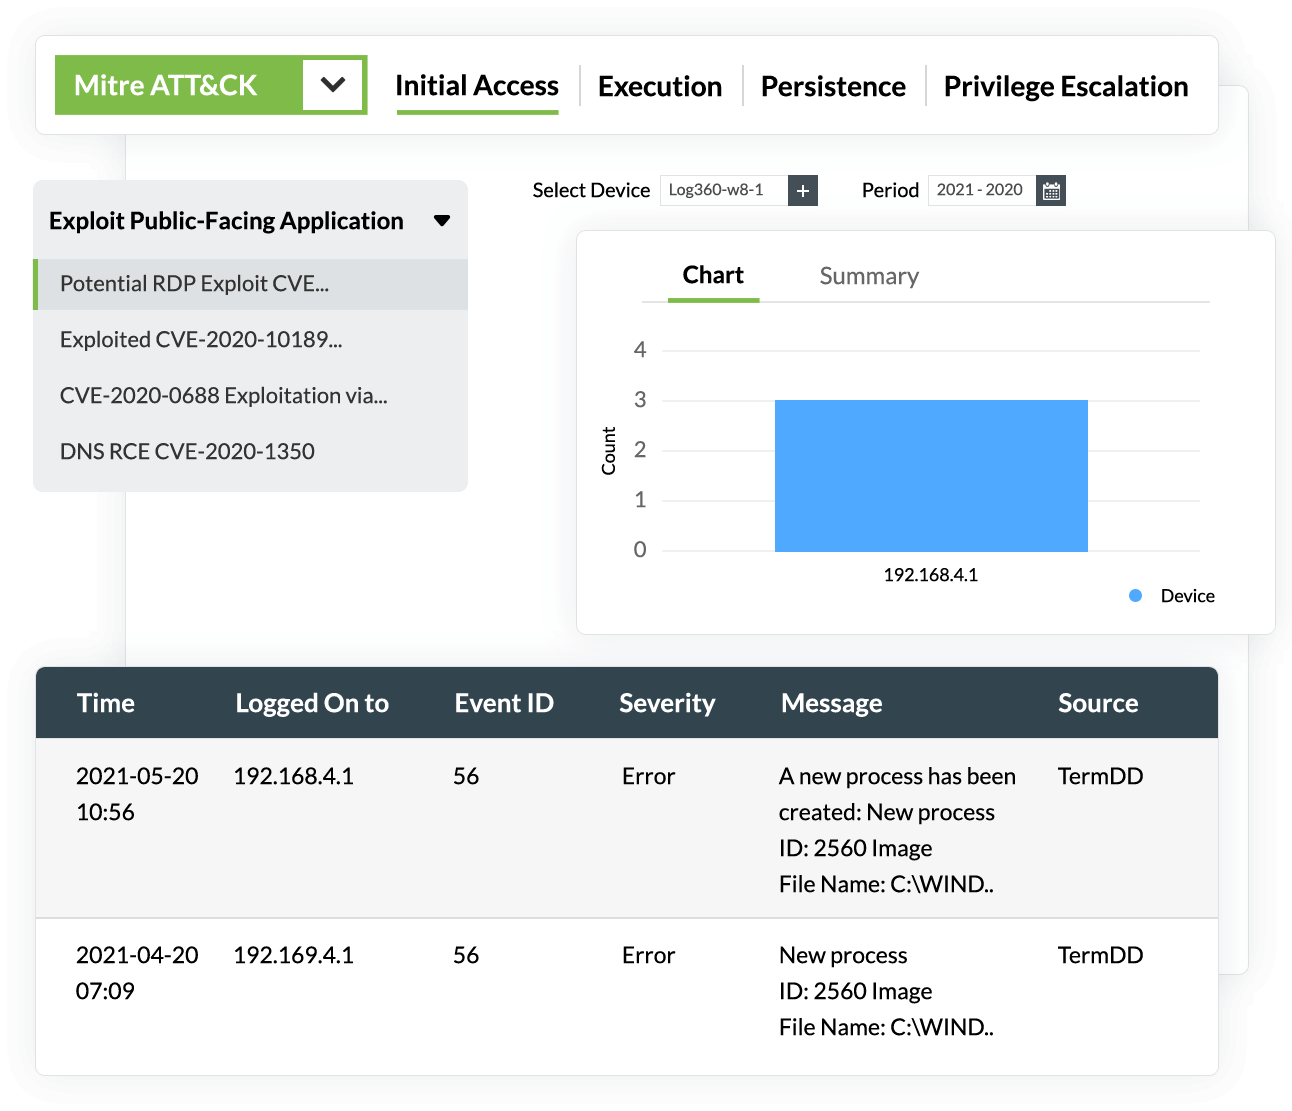Switch to the Privilege Escalation tab
Viewport: 1292px width, 1111px height.
[1065, 86]
